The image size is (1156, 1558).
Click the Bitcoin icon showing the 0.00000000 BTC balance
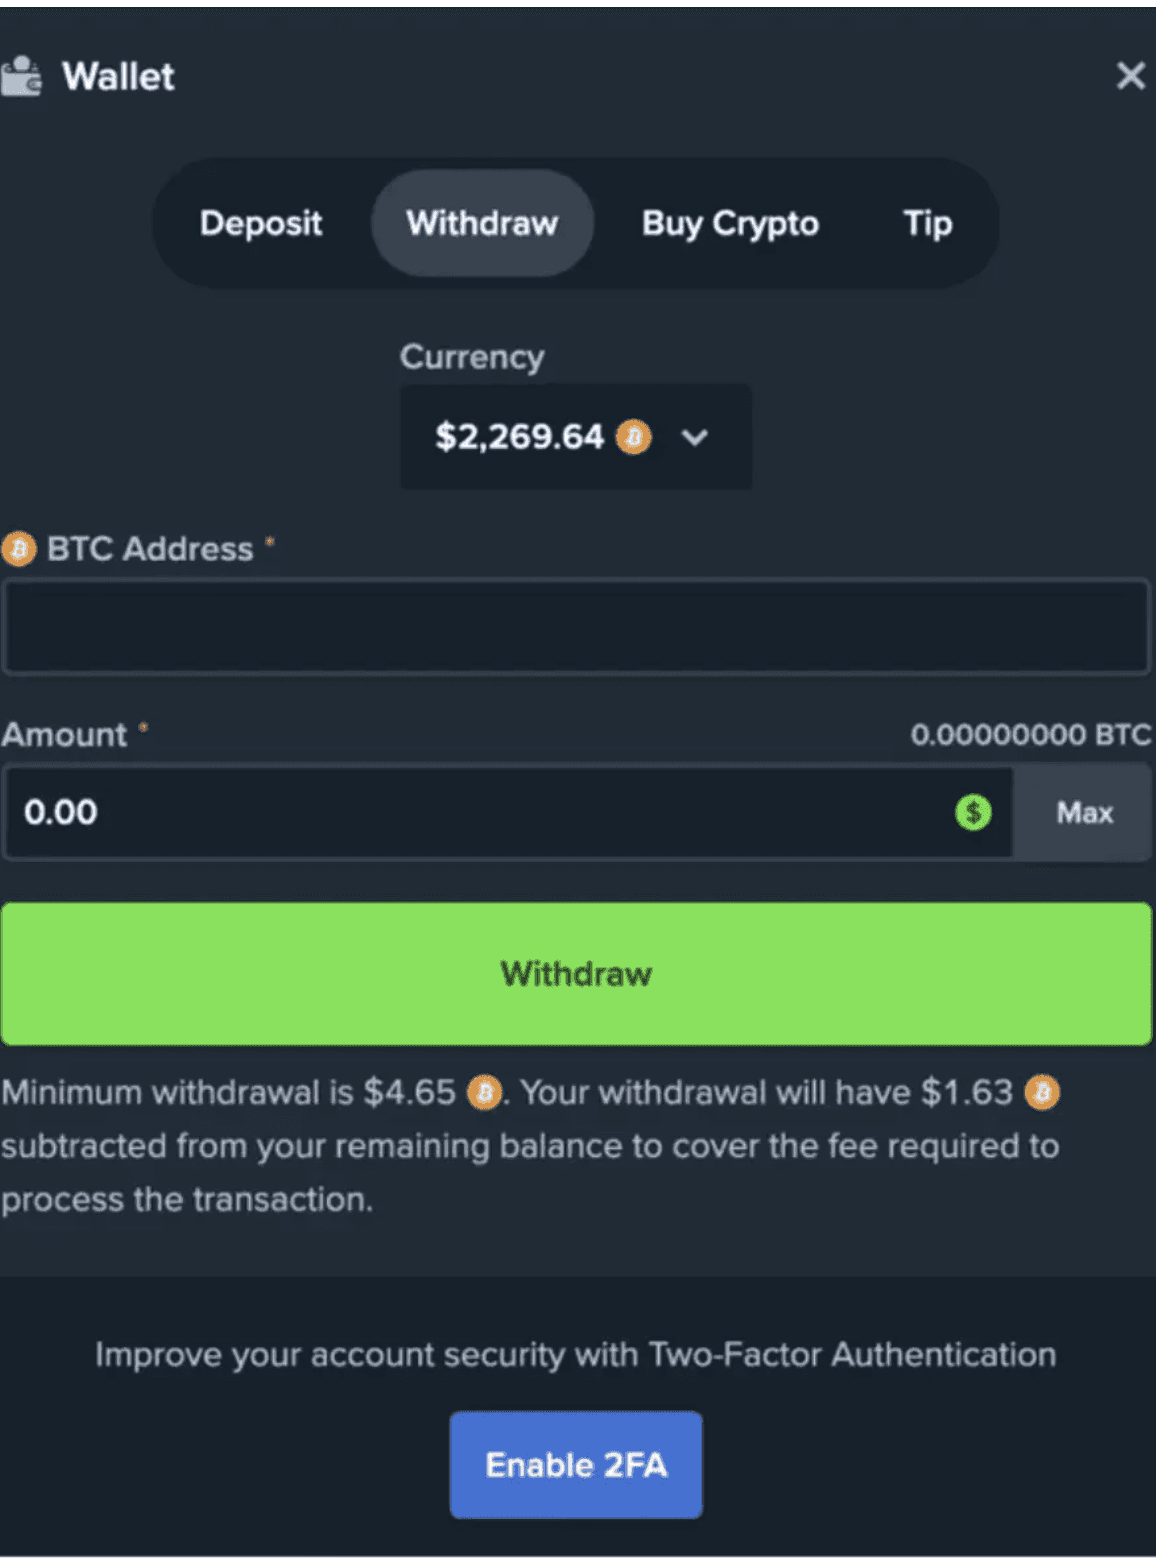pyautogui.click(x=1030, y=735)
